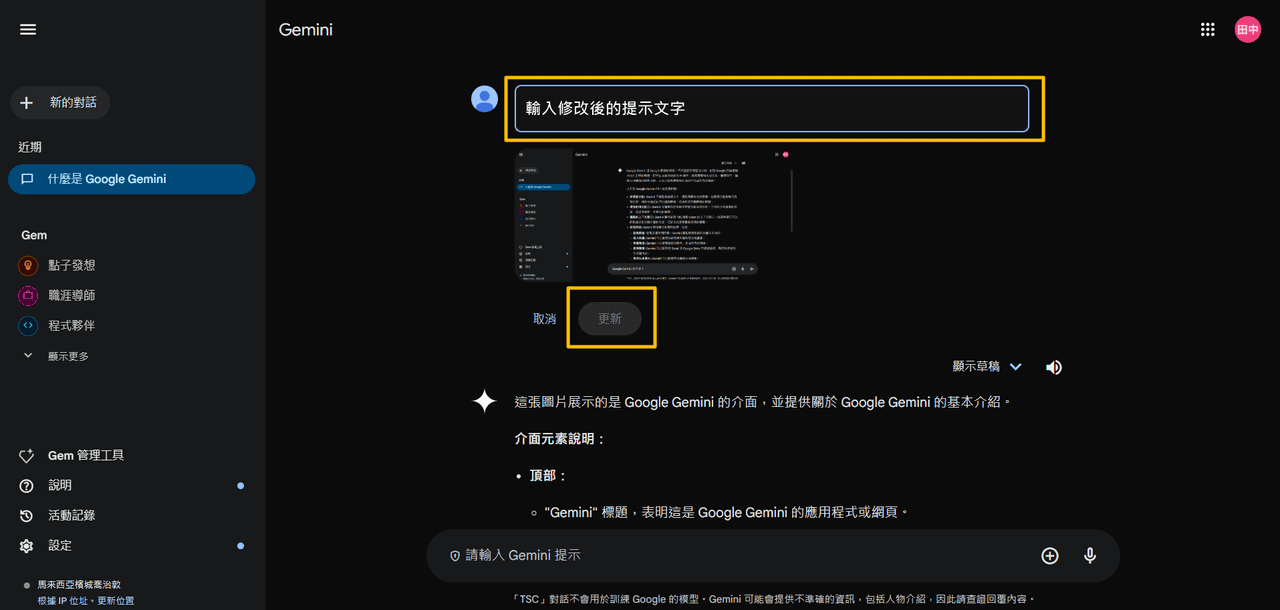The width and height of the screenshot is (1280, 610).
Task: Click the edit prompt text field
Action: pyautogui.click(x=771, y=108)
